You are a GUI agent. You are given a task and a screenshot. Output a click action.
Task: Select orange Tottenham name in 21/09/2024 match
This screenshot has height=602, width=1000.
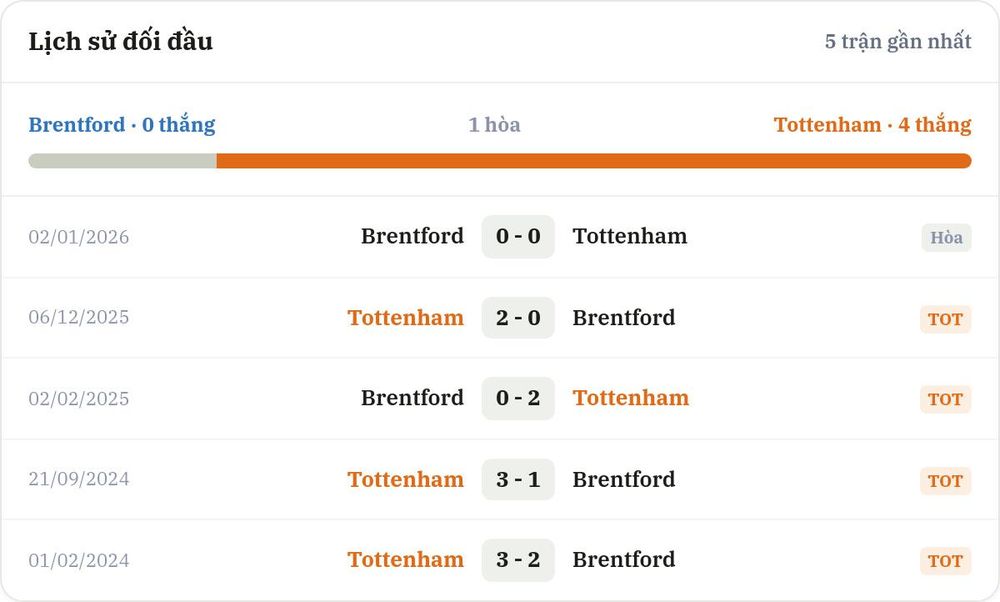pyautogui.click(x=406, y=479)
